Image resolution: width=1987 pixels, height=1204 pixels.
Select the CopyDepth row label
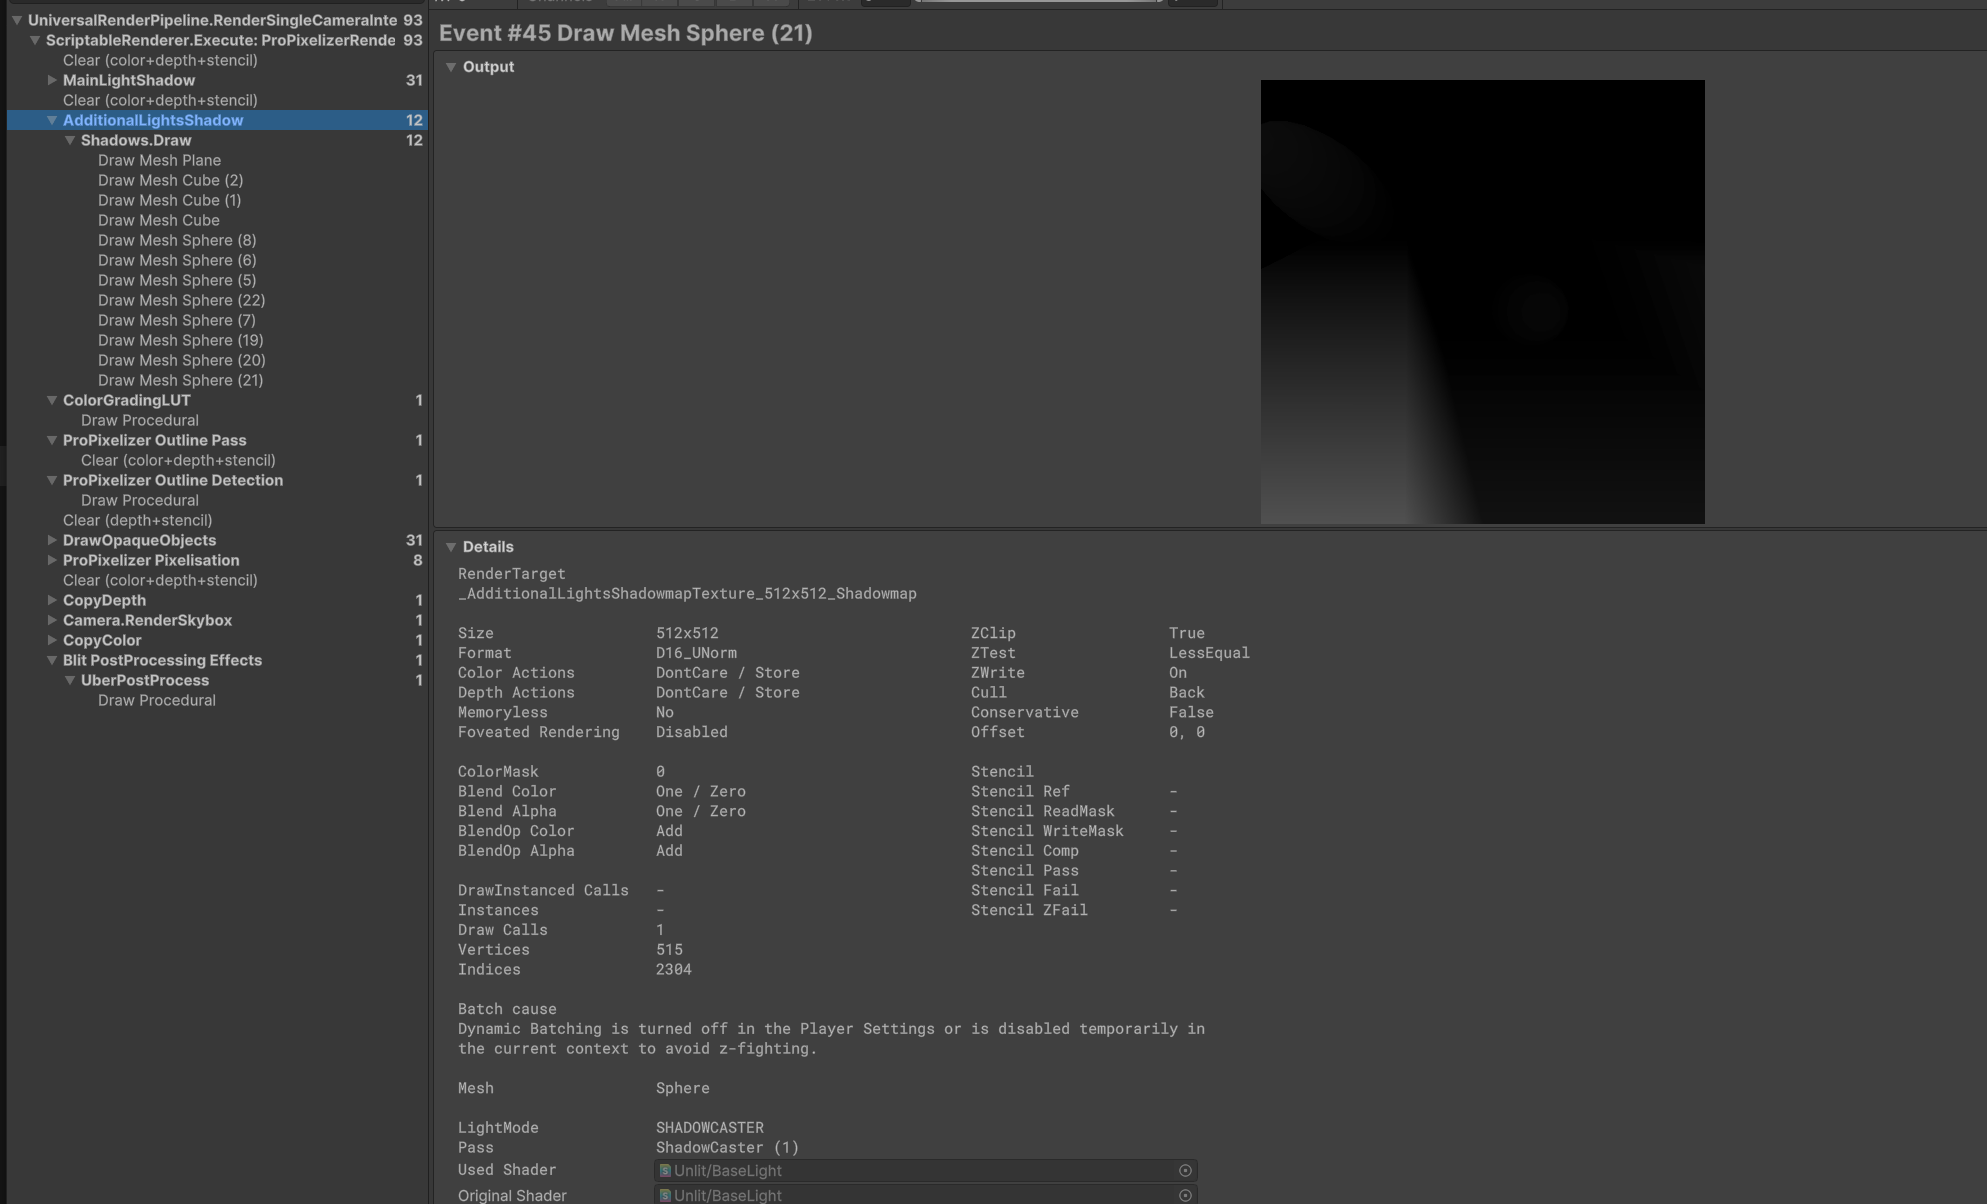pos(104,600)
